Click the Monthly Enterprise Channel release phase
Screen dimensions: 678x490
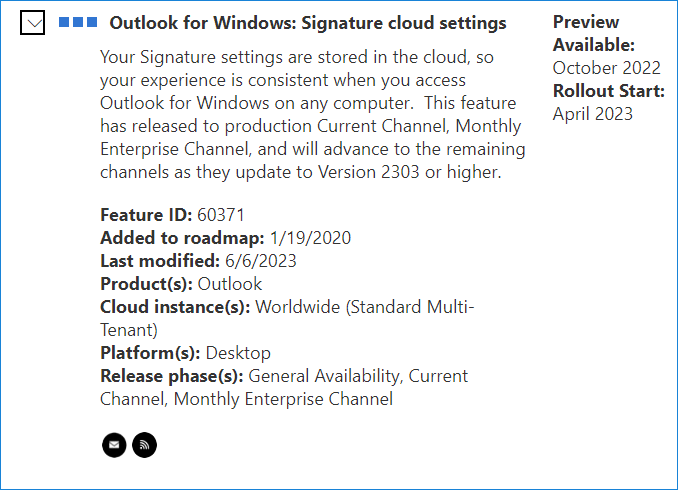(283, 399)
